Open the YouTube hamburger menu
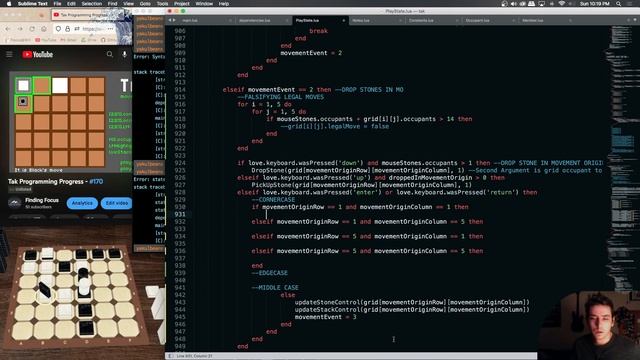The image size is (640, 360). click(x=9, y=54)
